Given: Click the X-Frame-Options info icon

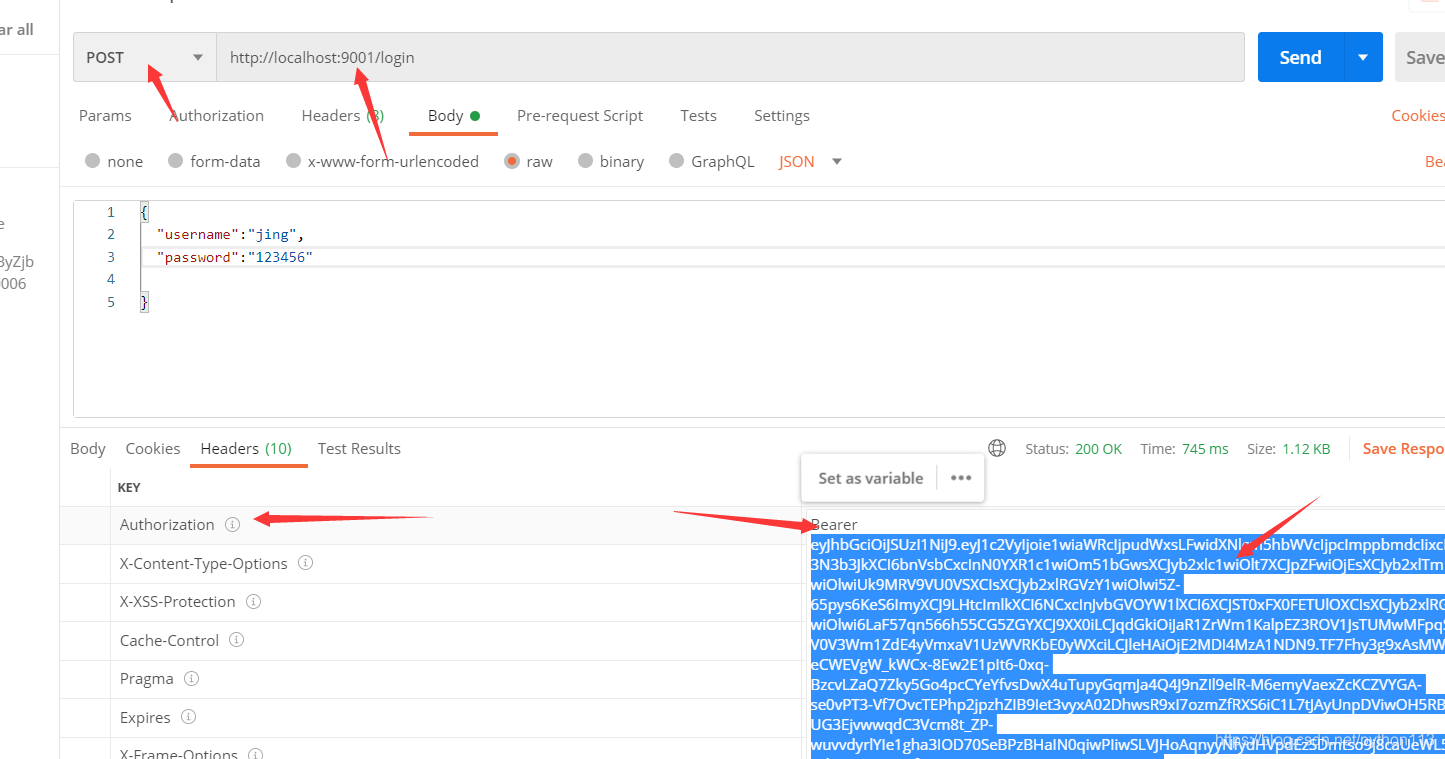Looking at the screenshot, I should (x=255, y=754).
